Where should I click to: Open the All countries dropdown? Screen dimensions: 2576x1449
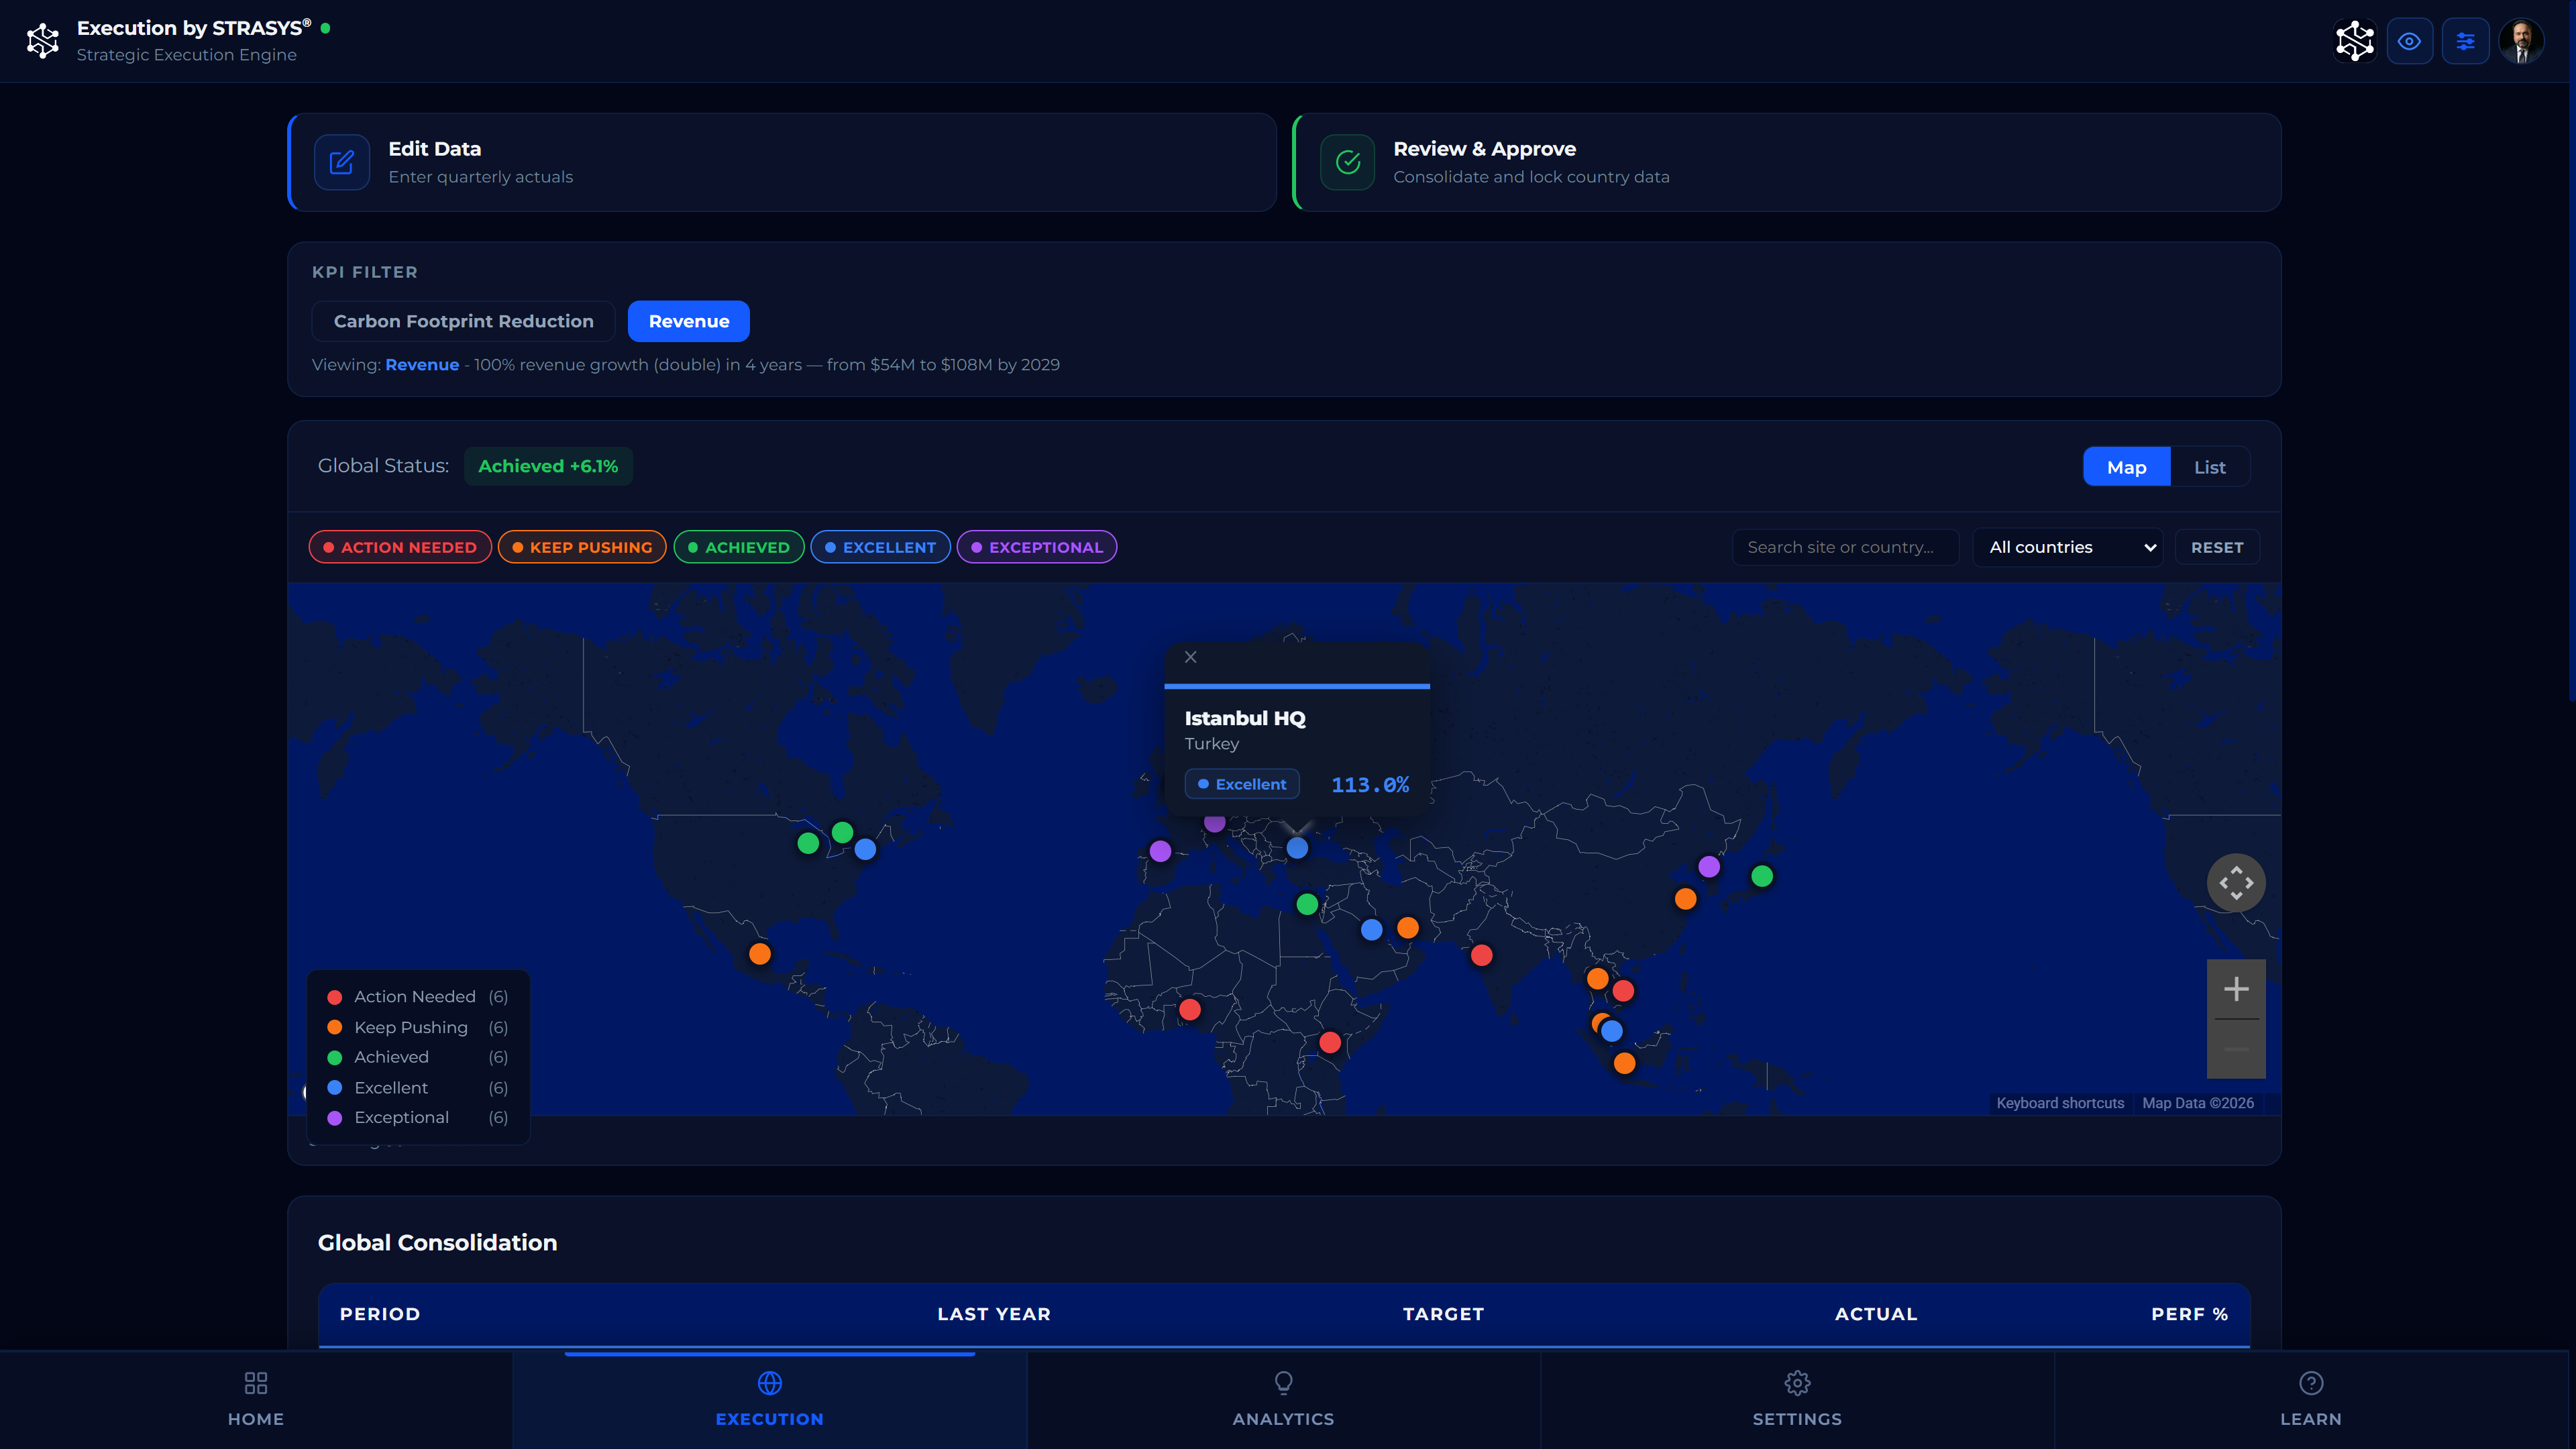click(x=2067, y=547)
